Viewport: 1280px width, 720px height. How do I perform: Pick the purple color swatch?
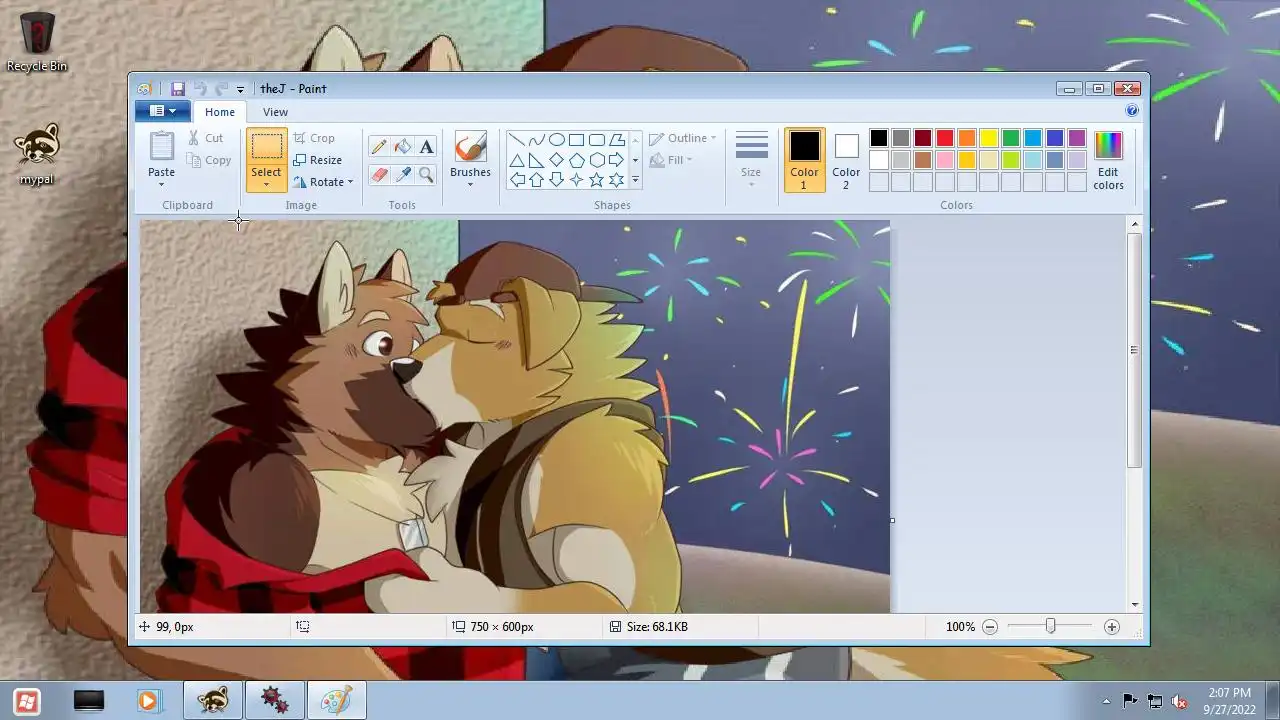(1077, 138)
